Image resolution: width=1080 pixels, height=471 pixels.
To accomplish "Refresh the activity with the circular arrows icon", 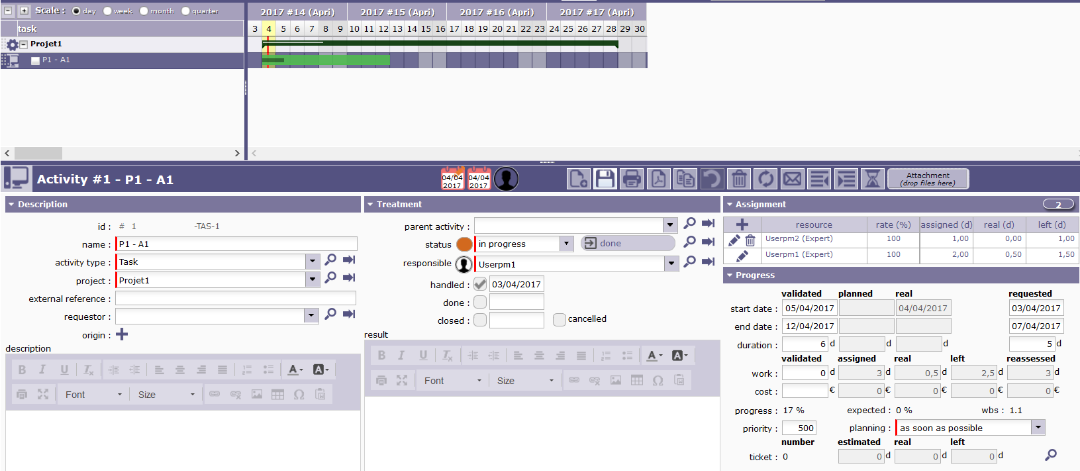I will 766,179.
